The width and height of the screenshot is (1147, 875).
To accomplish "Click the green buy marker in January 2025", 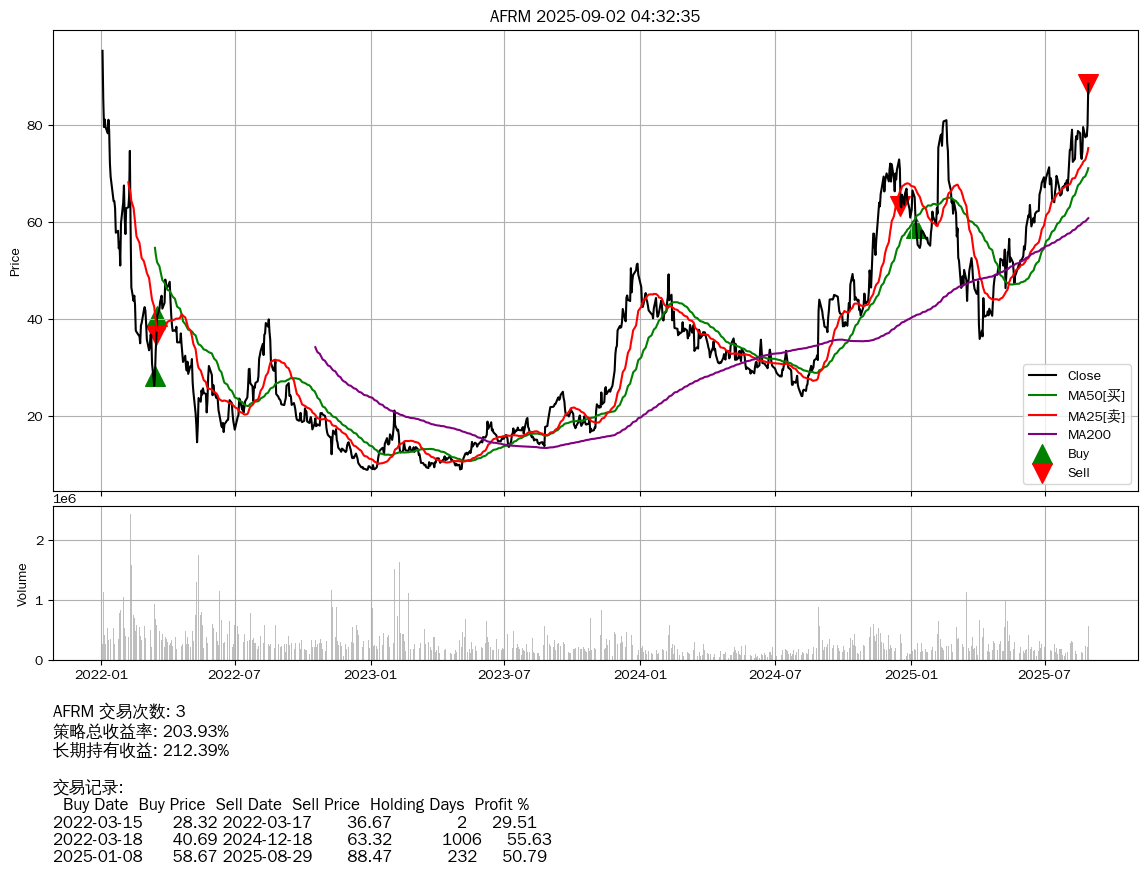I will pyautogui.click(x=916, y=228).
